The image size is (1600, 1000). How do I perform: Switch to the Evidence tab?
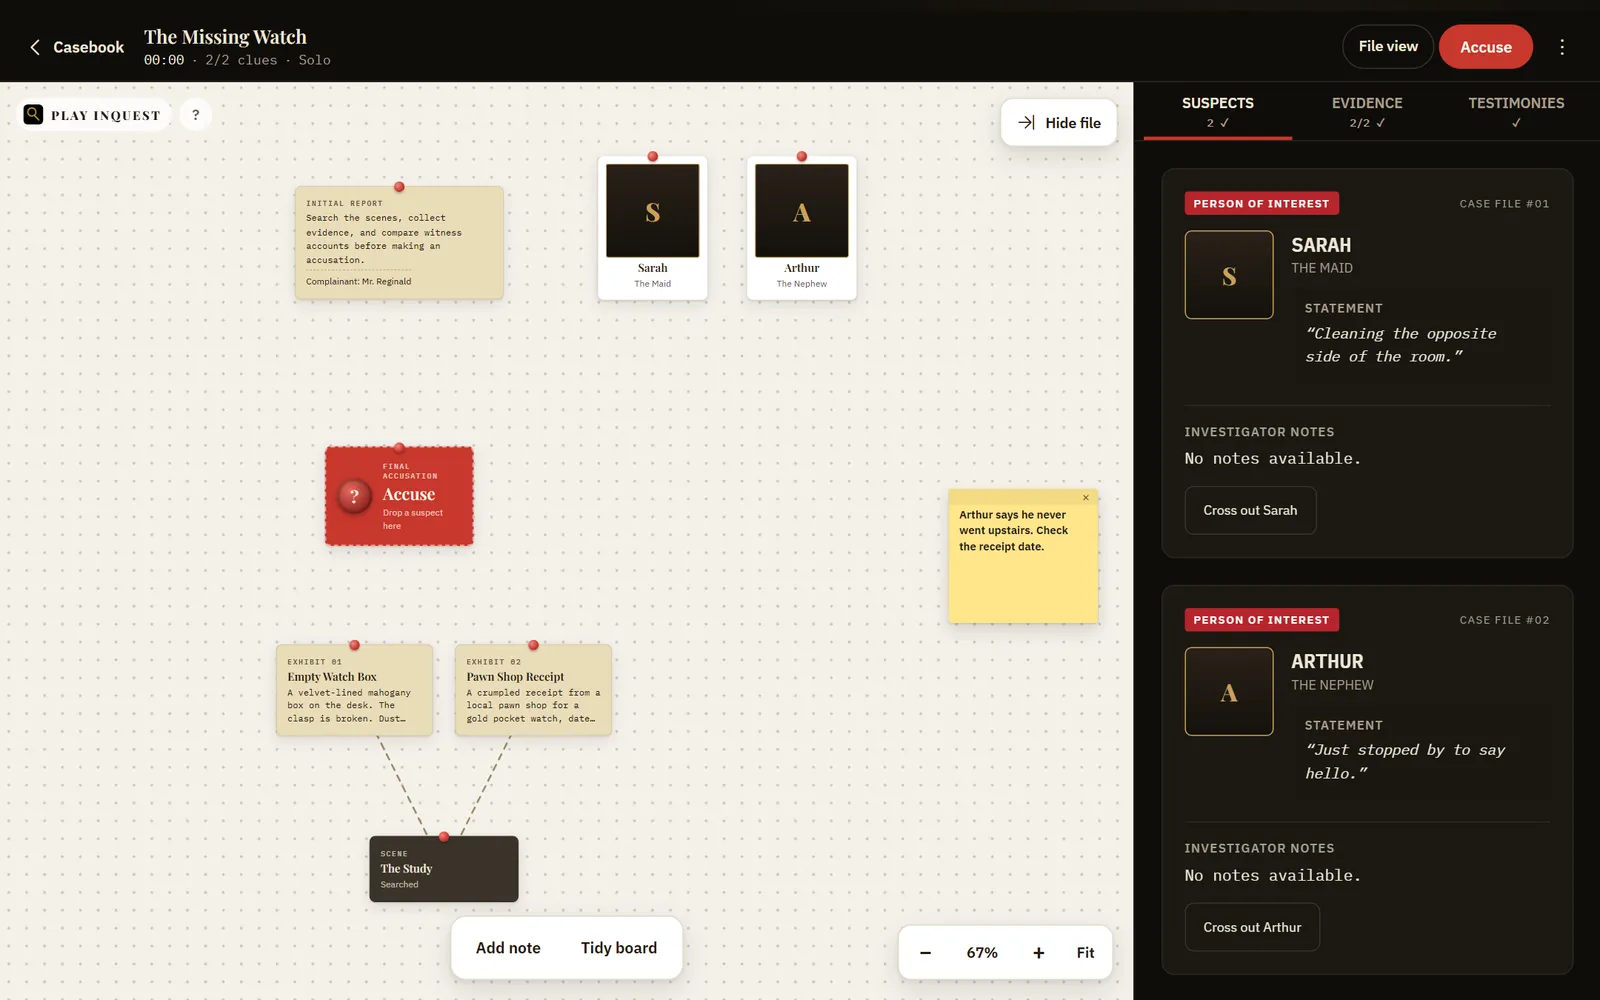point(1367,111)
